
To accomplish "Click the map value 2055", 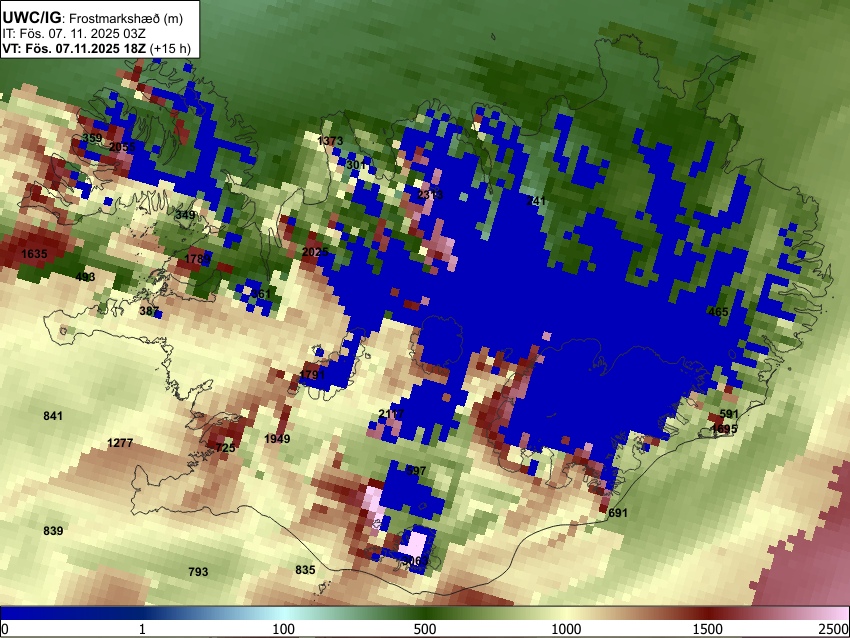I will coord(122,147).
